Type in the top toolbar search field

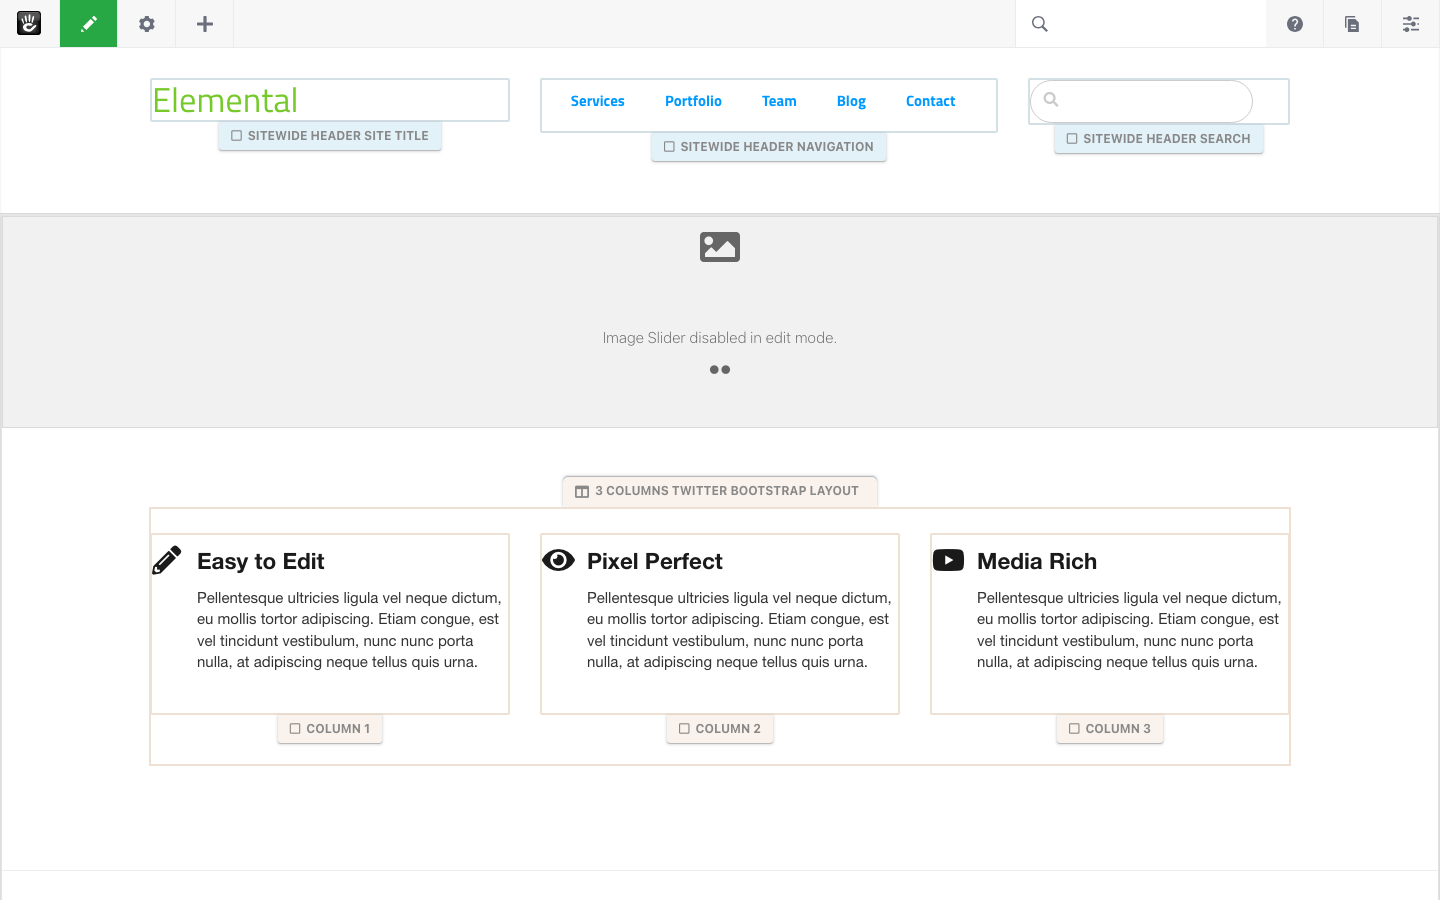point(1141,24)
